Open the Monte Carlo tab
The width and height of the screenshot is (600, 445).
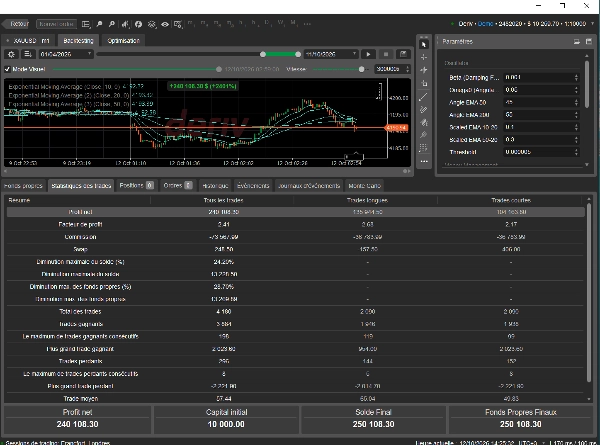pyautogui.click(x=364, y=186)
